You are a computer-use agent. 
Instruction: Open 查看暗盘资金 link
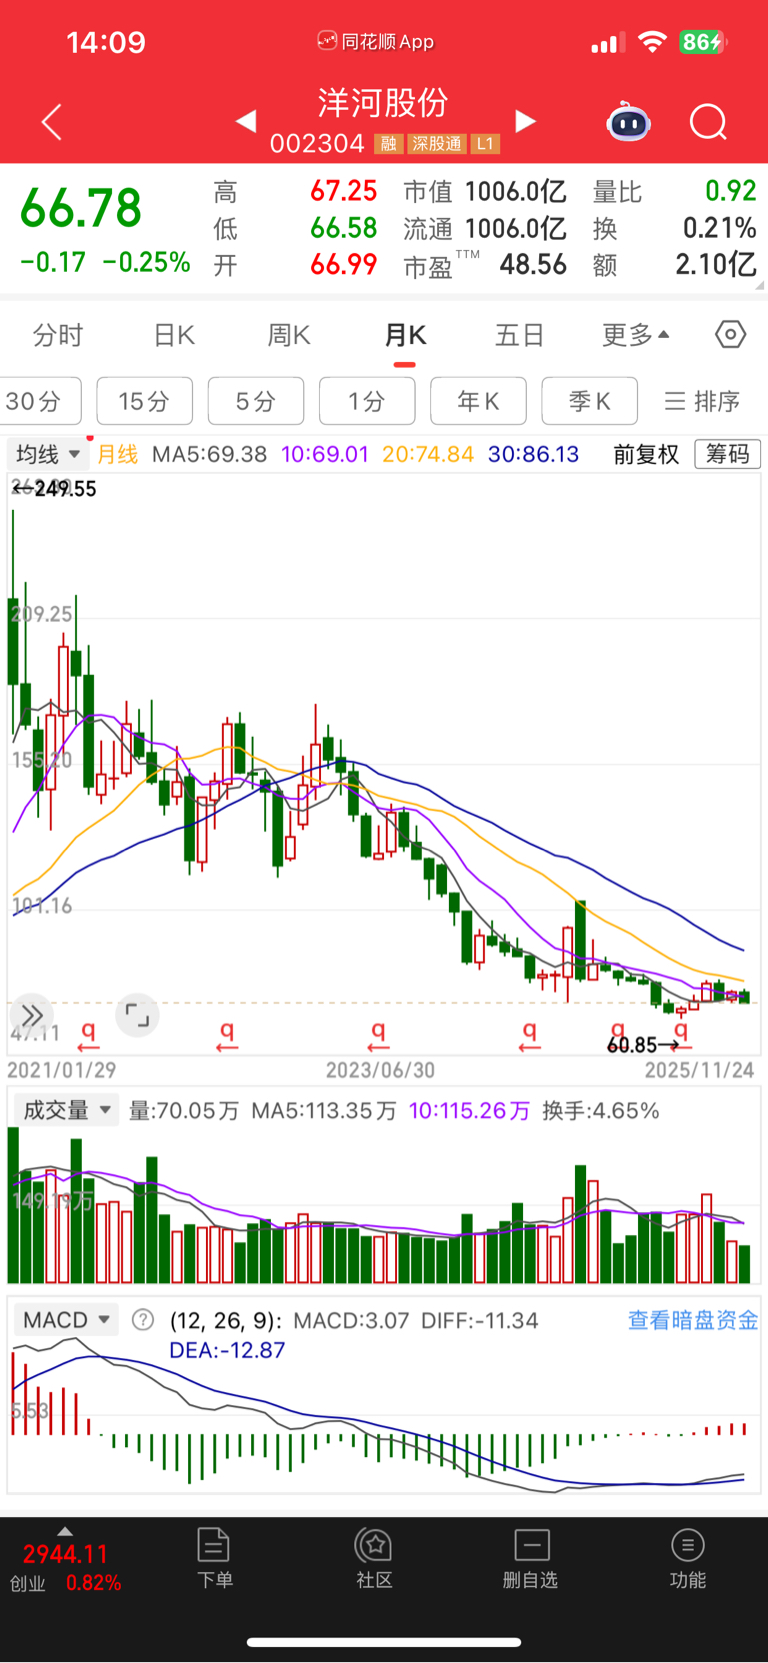click(693, 1320)
